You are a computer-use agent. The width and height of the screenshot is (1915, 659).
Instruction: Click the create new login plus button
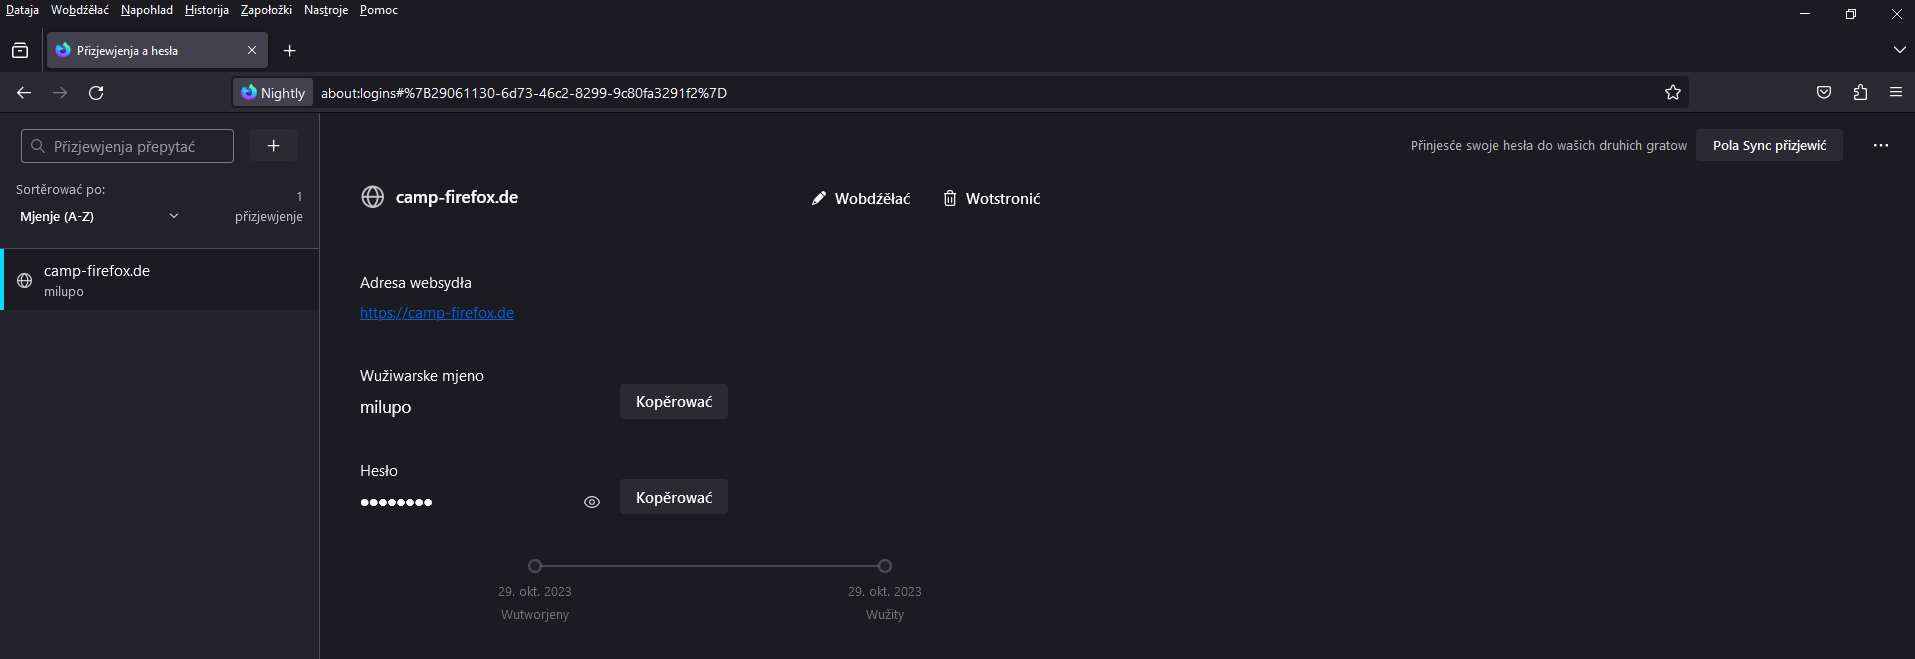(x=273, y=146)
